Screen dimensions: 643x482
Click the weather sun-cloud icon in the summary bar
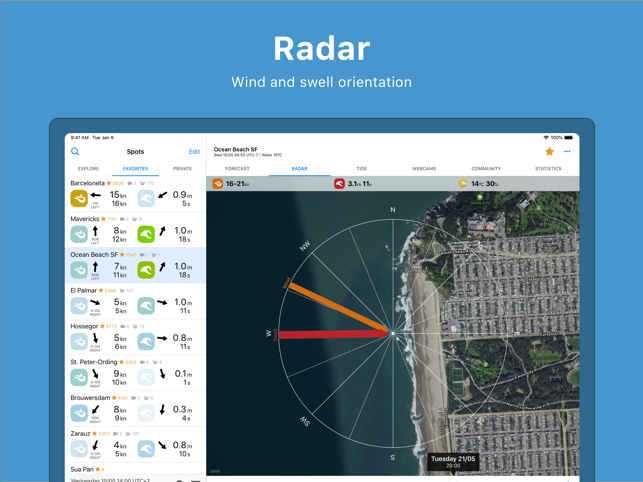pyautogui.click(x=463, y=184)
